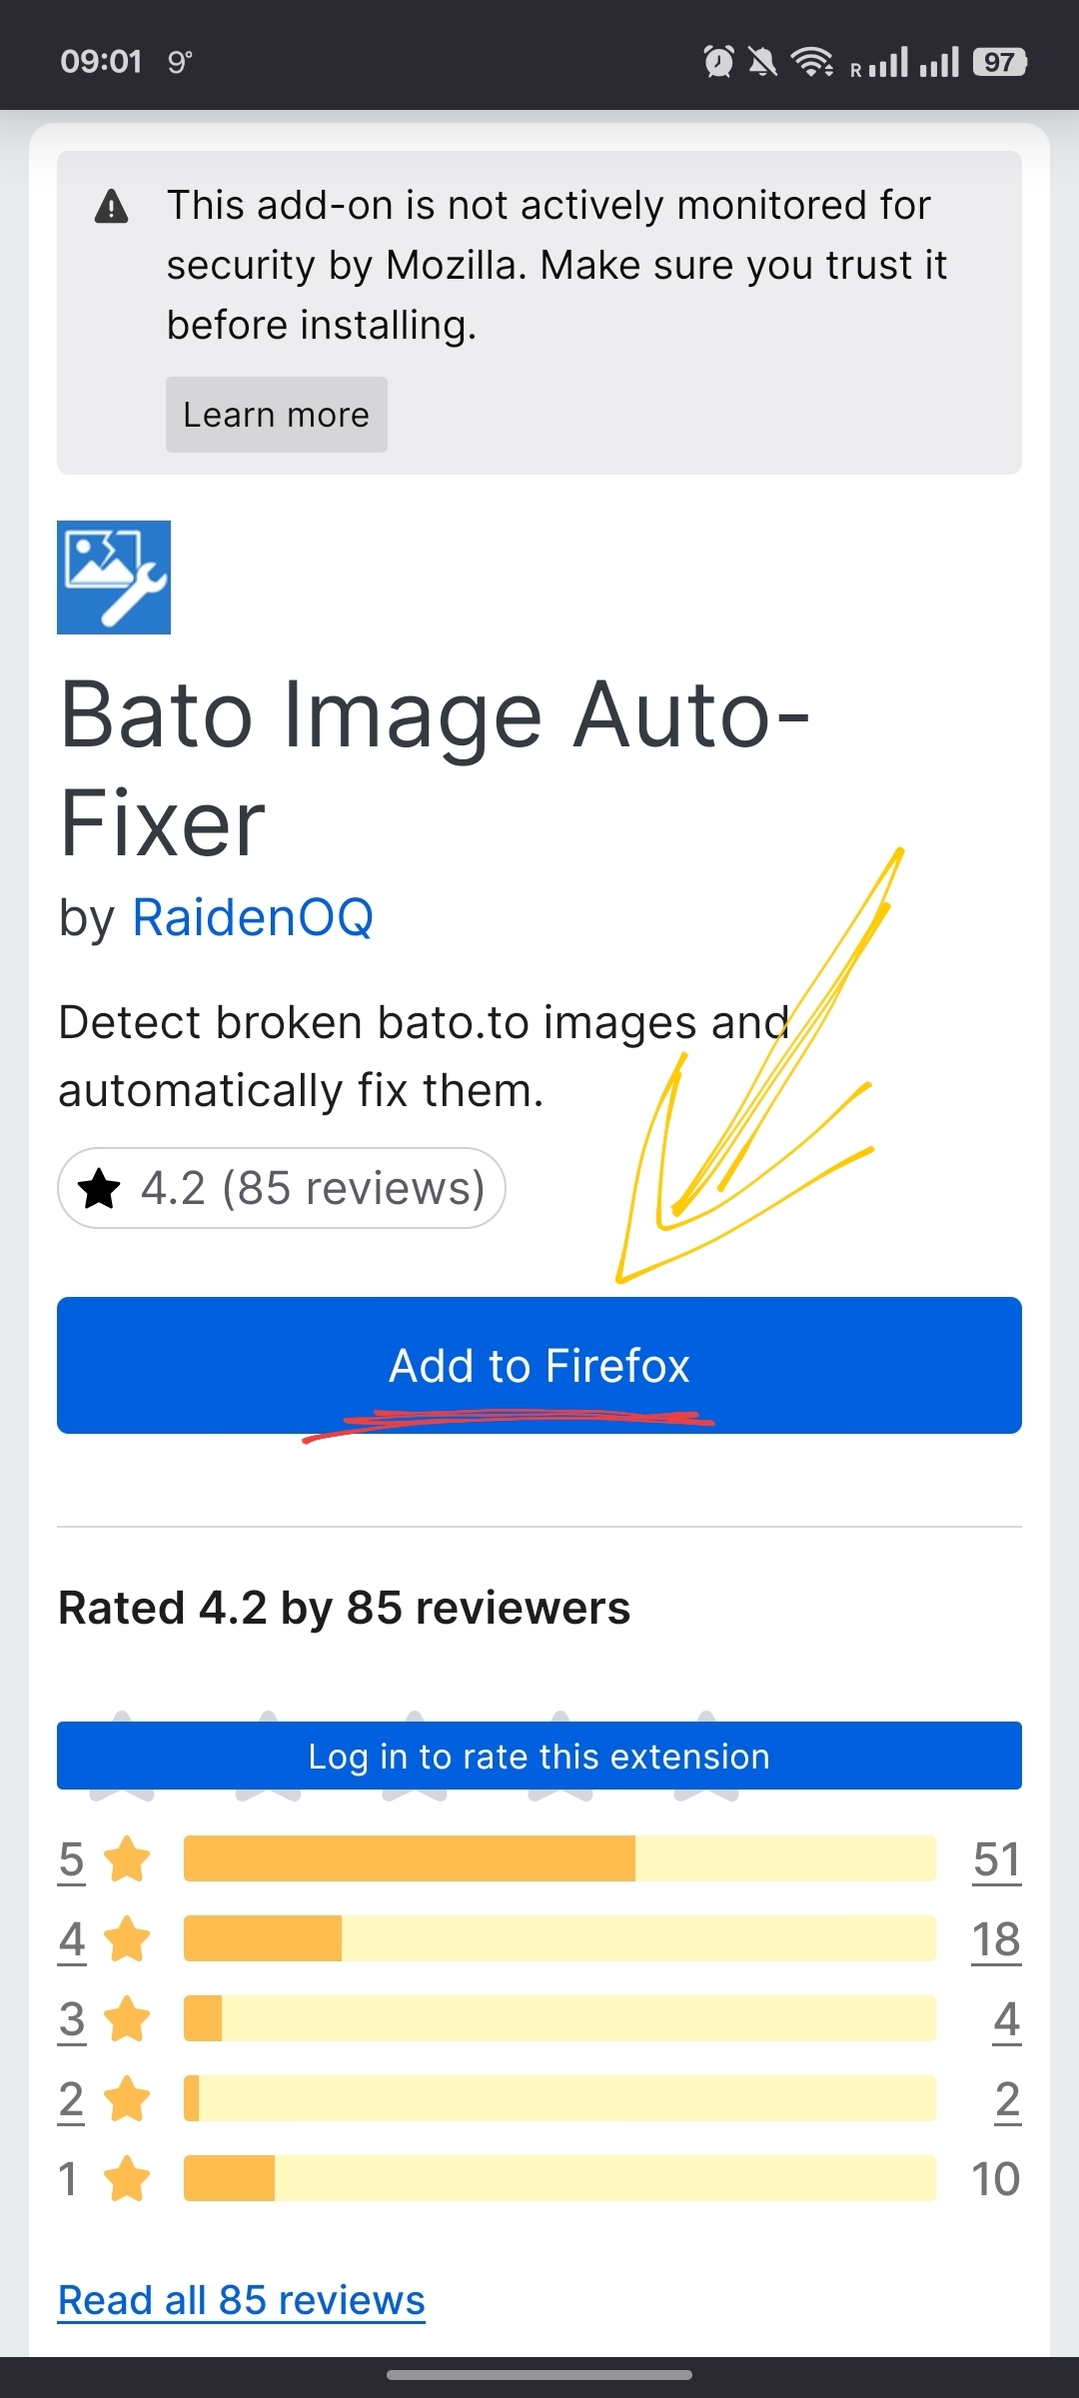Open the 18 four-star reviews count

click(996, 1939)
